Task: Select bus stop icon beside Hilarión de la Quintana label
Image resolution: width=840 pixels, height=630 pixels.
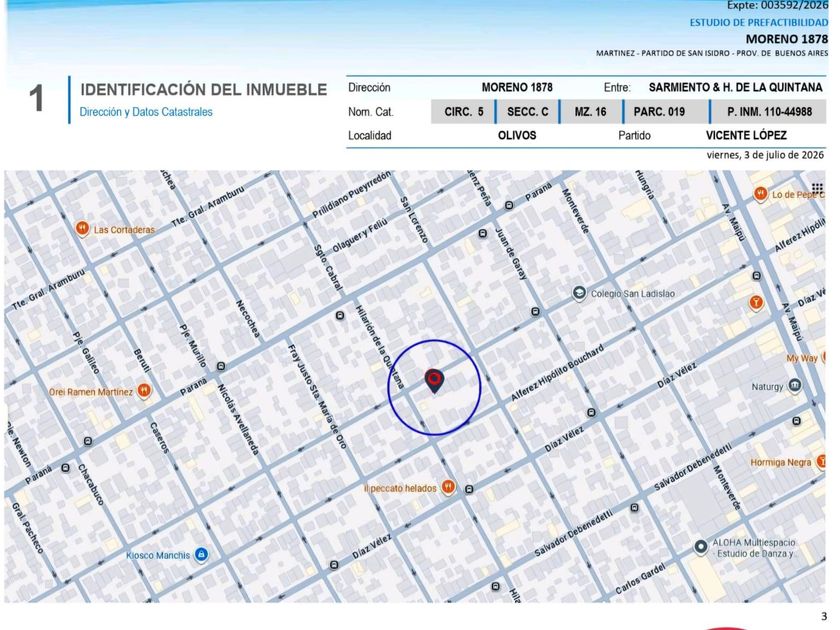Action: pyautogui.click(x=340, y=316)
